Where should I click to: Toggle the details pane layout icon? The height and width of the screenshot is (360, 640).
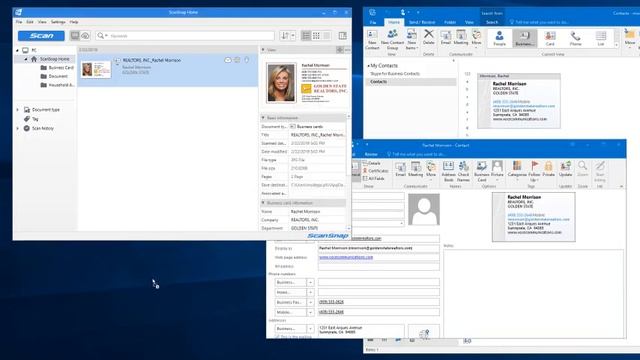[342, 36]
